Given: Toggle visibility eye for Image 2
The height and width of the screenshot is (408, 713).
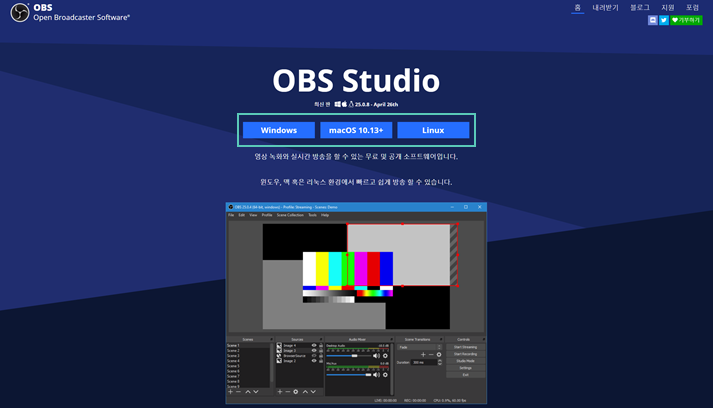Looking at the screenshot, I should point(314,361).
